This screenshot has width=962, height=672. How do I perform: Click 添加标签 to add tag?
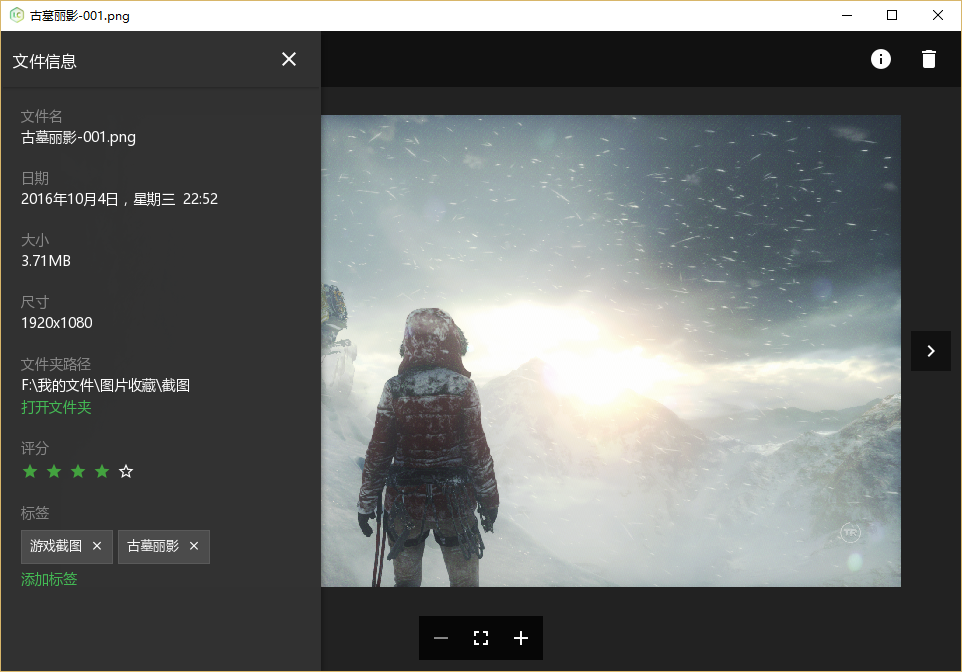[49, 579]
